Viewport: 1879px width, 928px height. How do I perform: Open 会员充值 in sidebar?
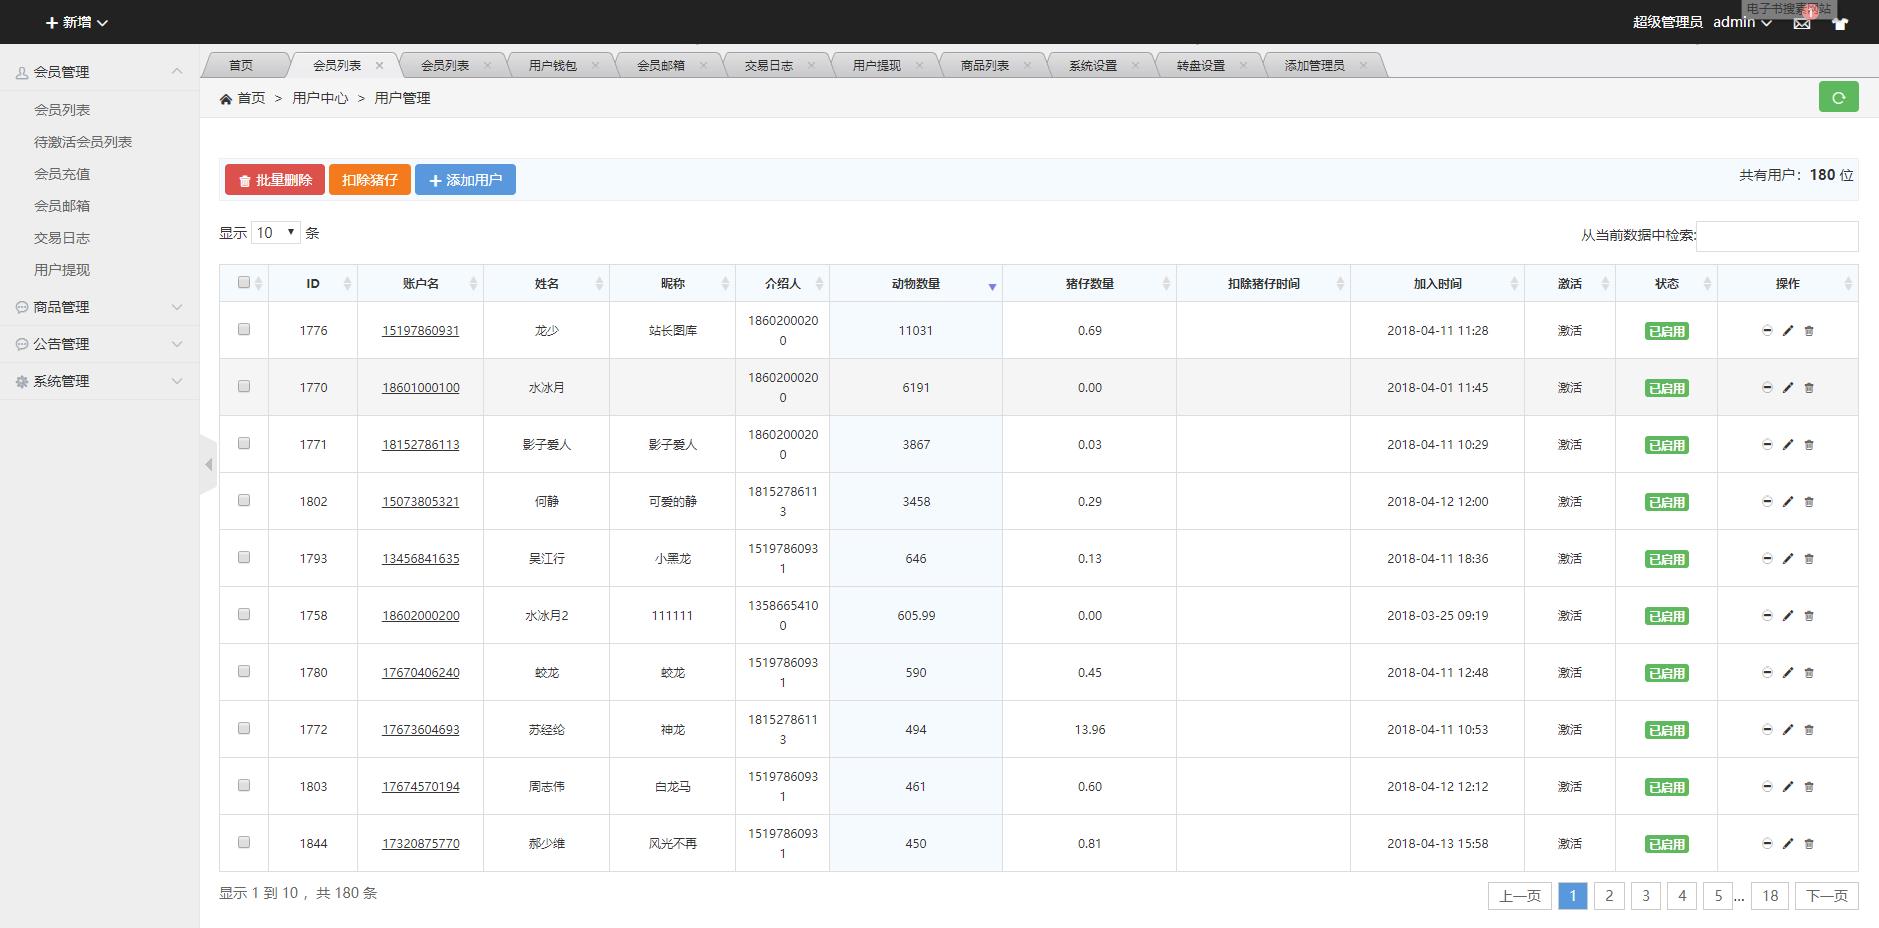click(62, 174)
